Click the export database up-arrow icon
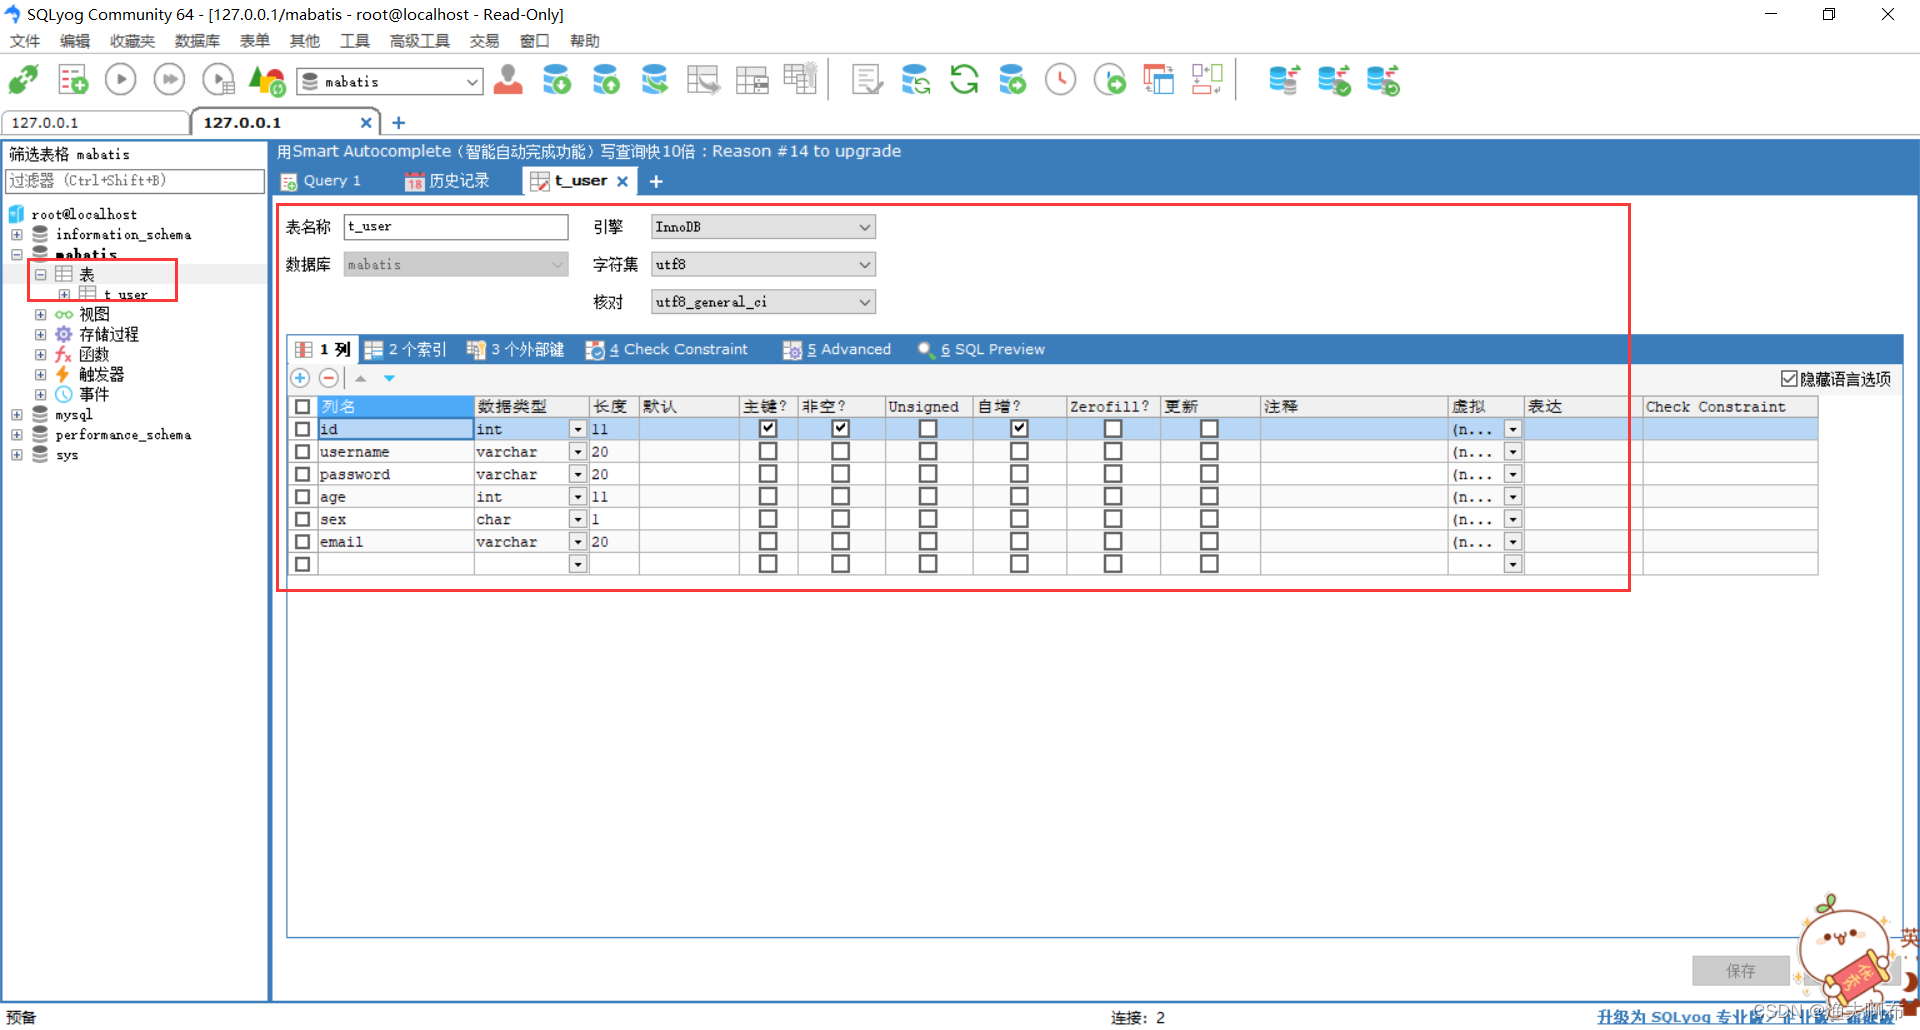Viewport: 1920px width, 1030px height. point(606,79)
